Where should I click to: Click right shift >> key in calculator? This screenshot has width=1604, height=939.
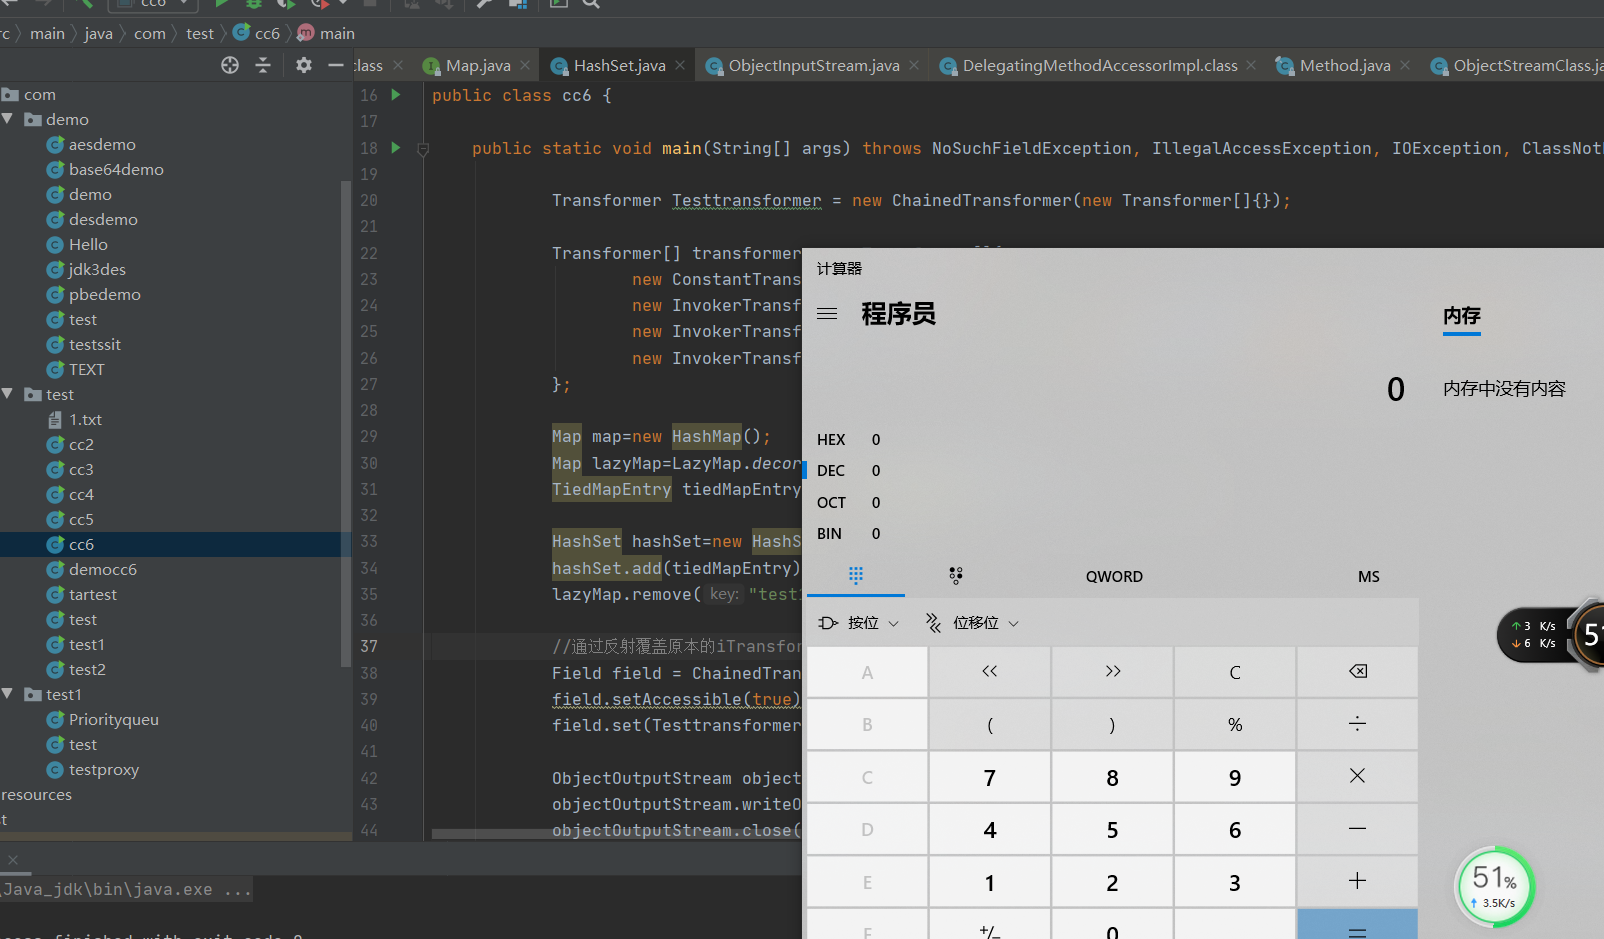1113,672
